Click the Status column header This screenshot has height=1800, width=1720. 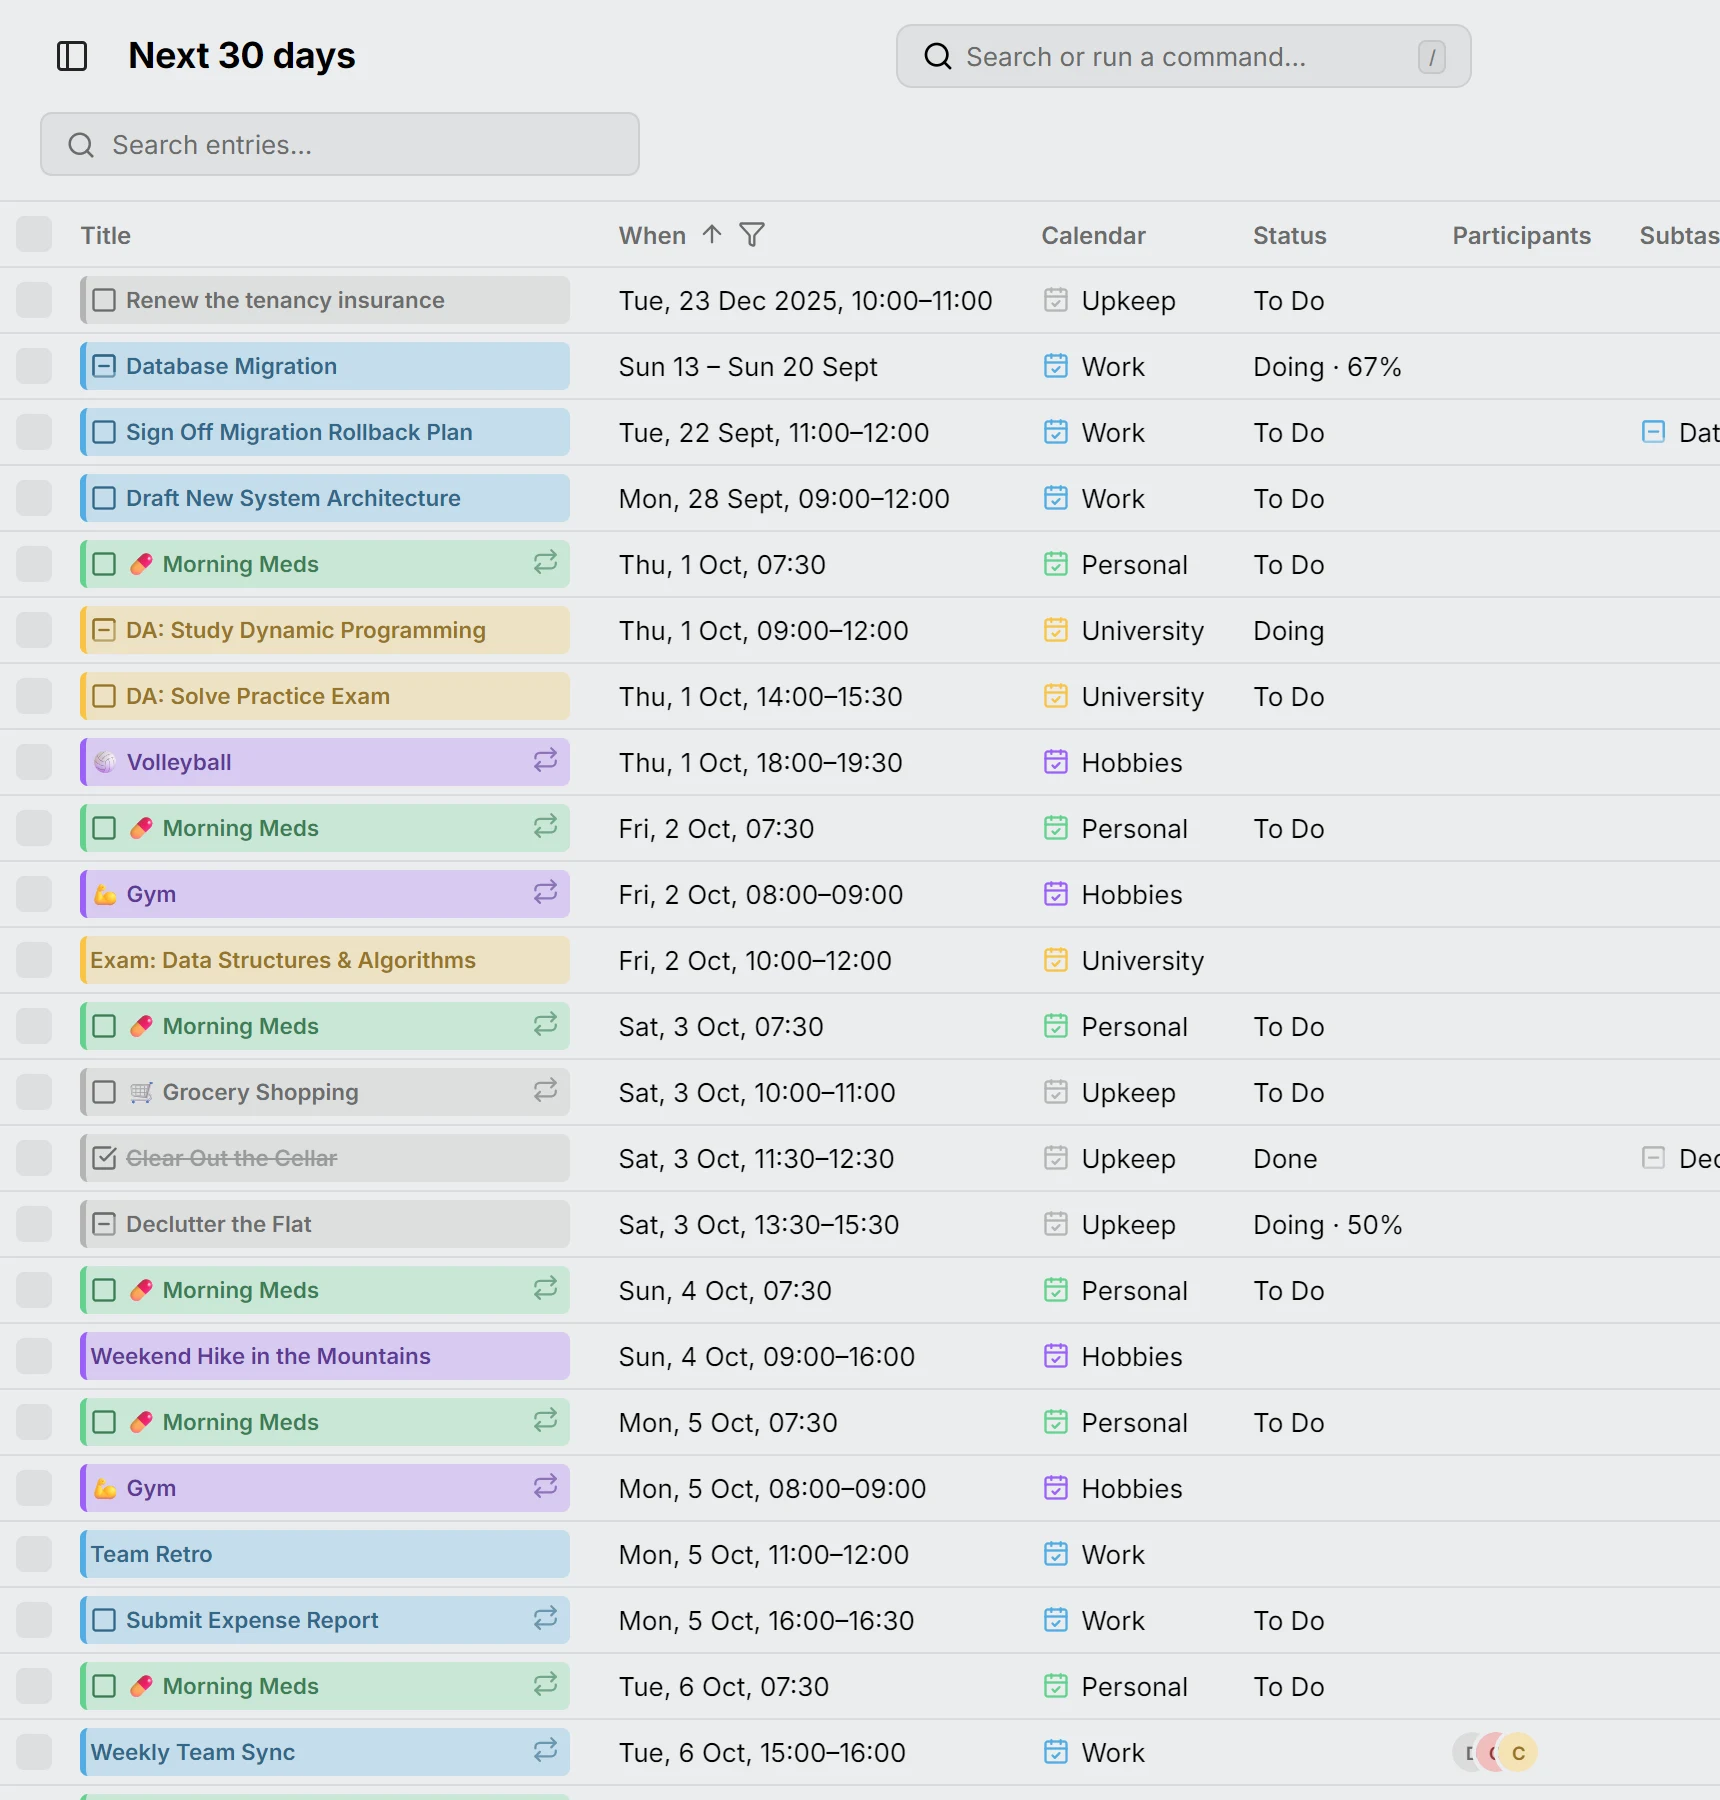coord(1289,235)
